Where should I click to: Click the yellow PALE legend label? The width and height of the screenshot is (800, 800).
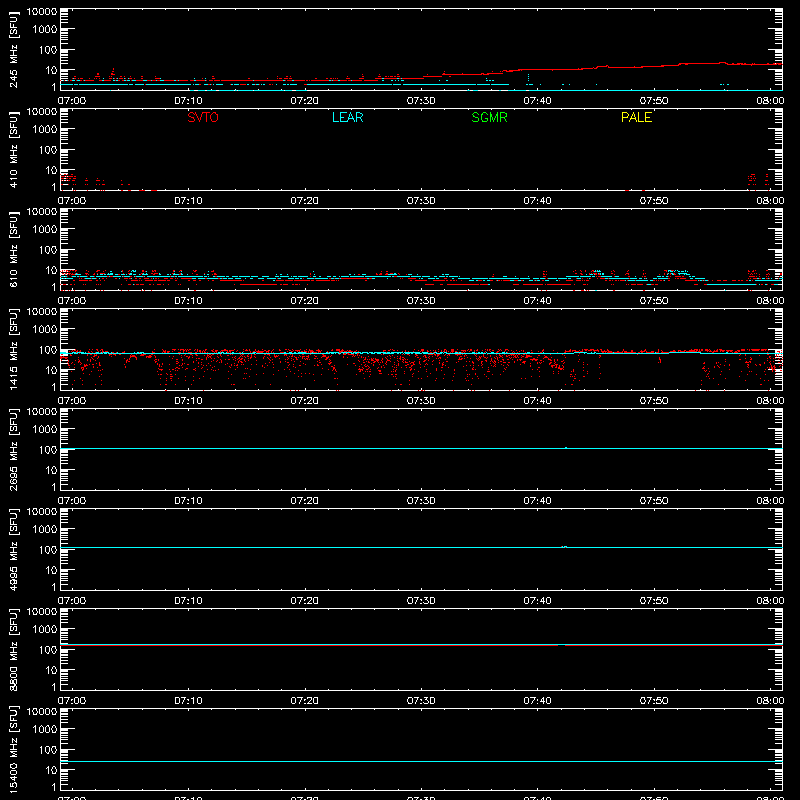636,117
